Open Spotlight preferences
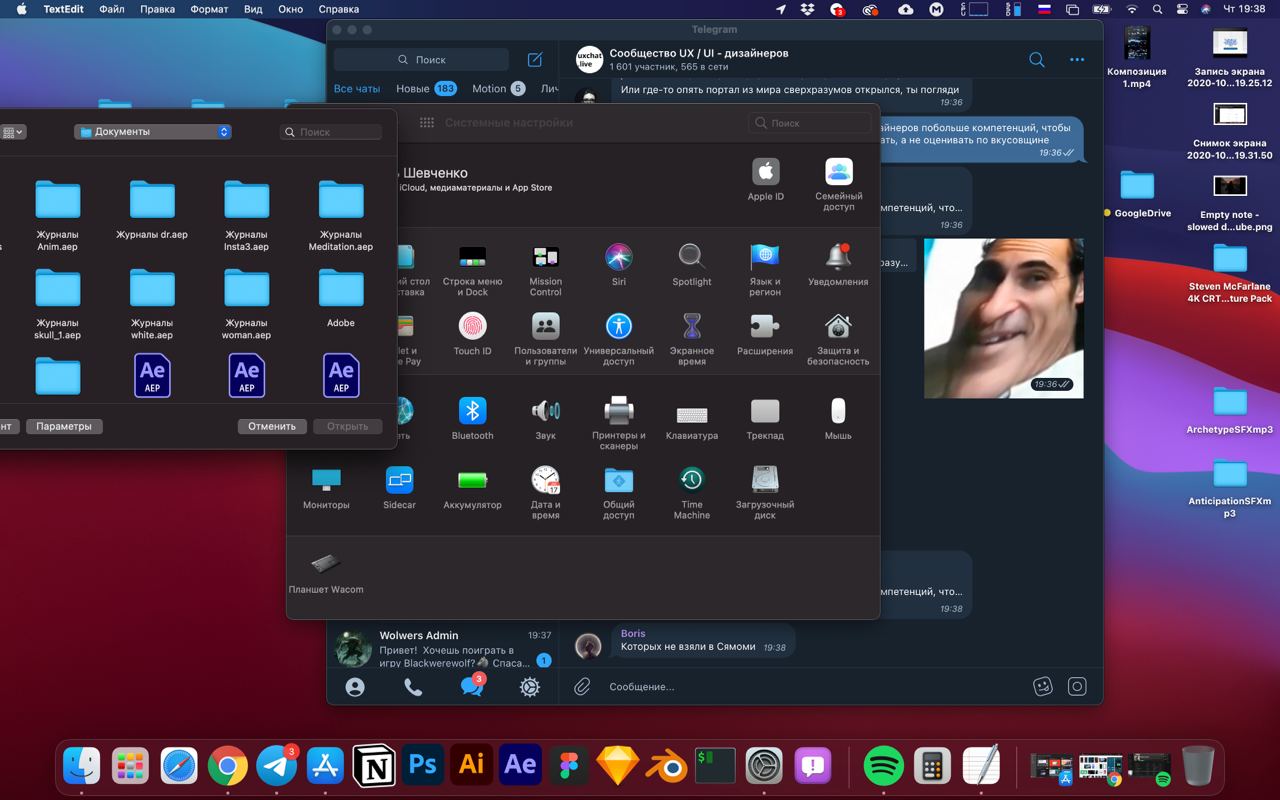 (x=692, y=265)
